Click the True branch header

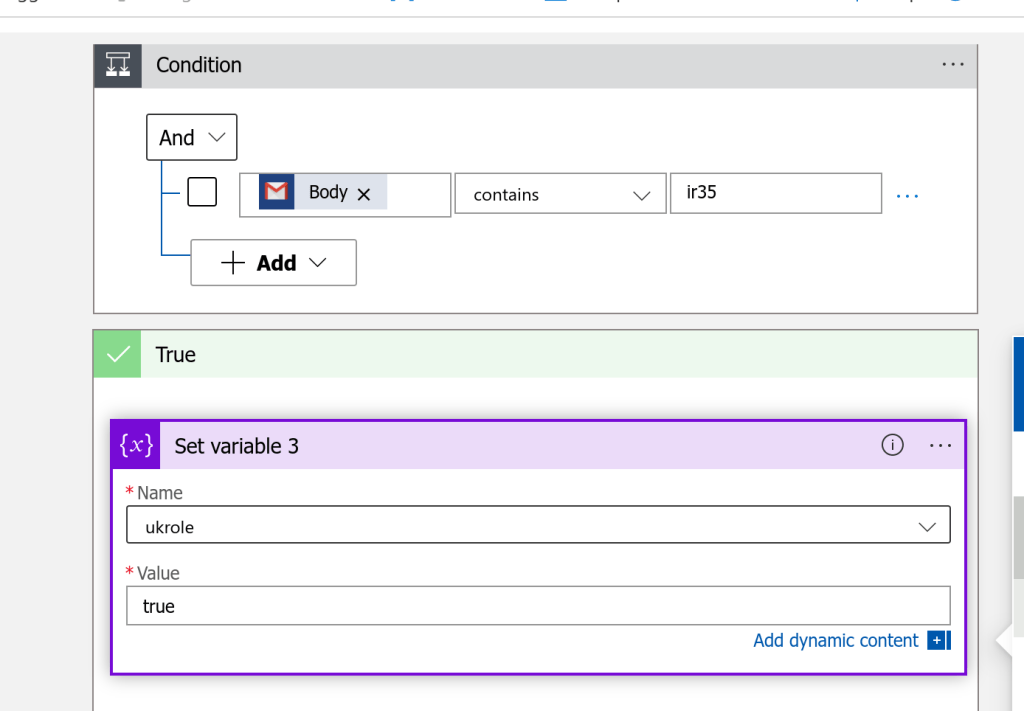click(536, 354)
